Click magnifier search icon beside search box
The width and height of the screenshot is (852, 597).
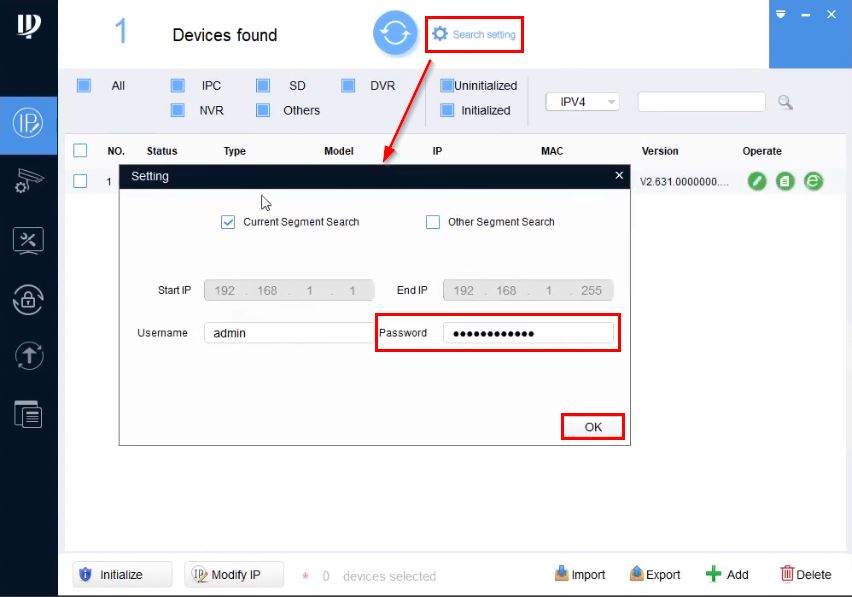coord(785,102)
